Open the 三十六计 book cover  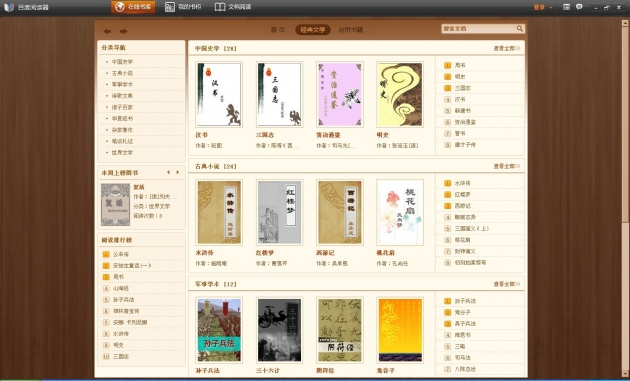(x=279, y=330)
